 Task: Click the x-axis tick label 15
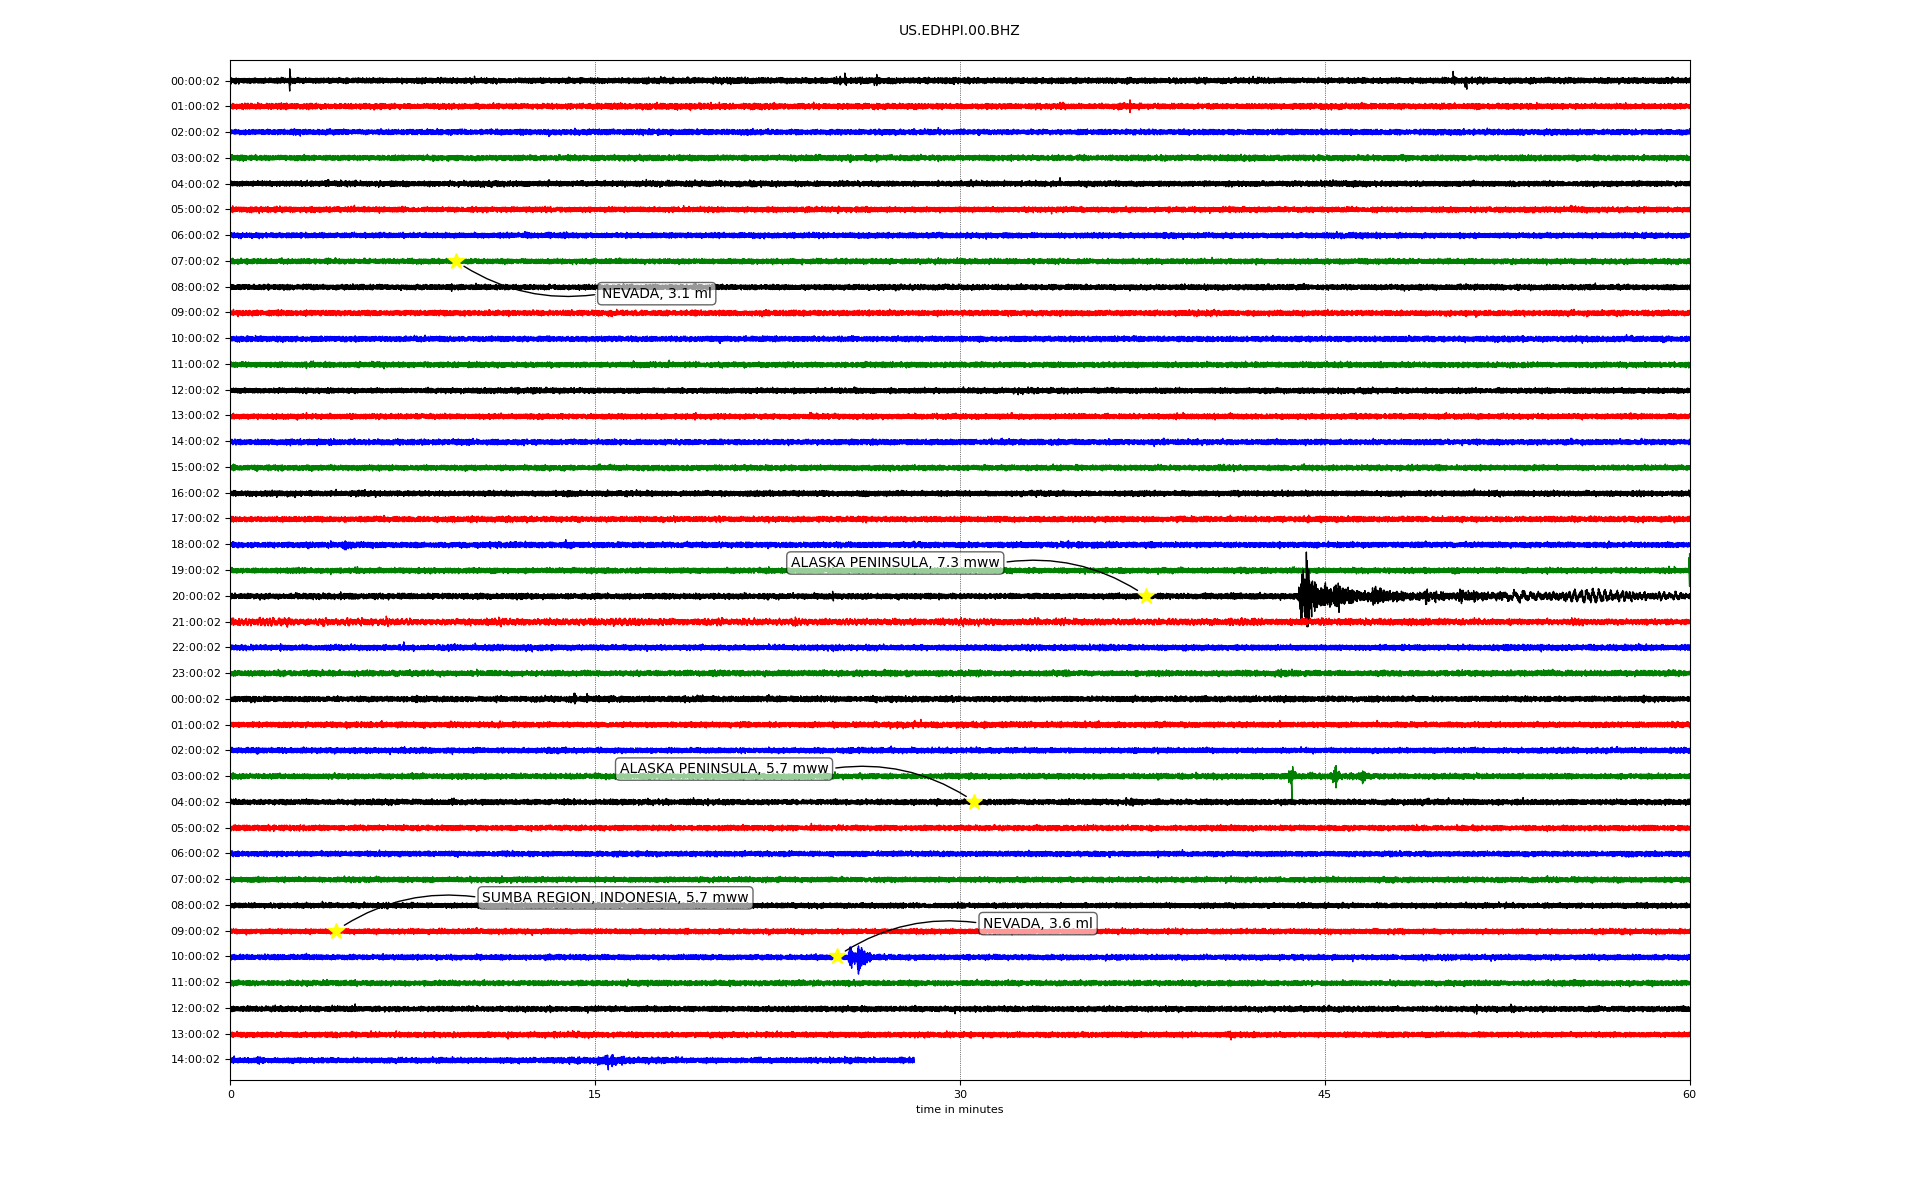(x=595, y=1095)
